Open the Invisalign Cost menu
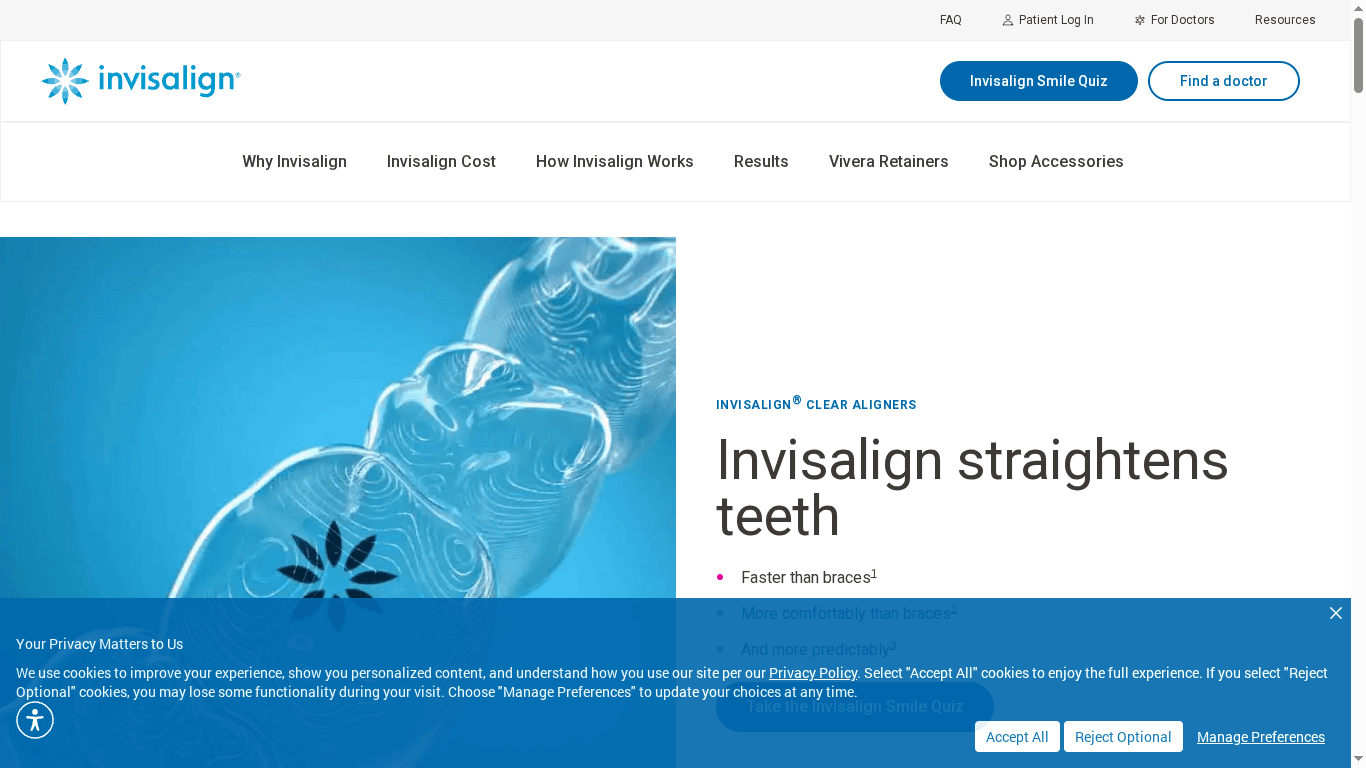The image size is (1366, 768). 441,162
